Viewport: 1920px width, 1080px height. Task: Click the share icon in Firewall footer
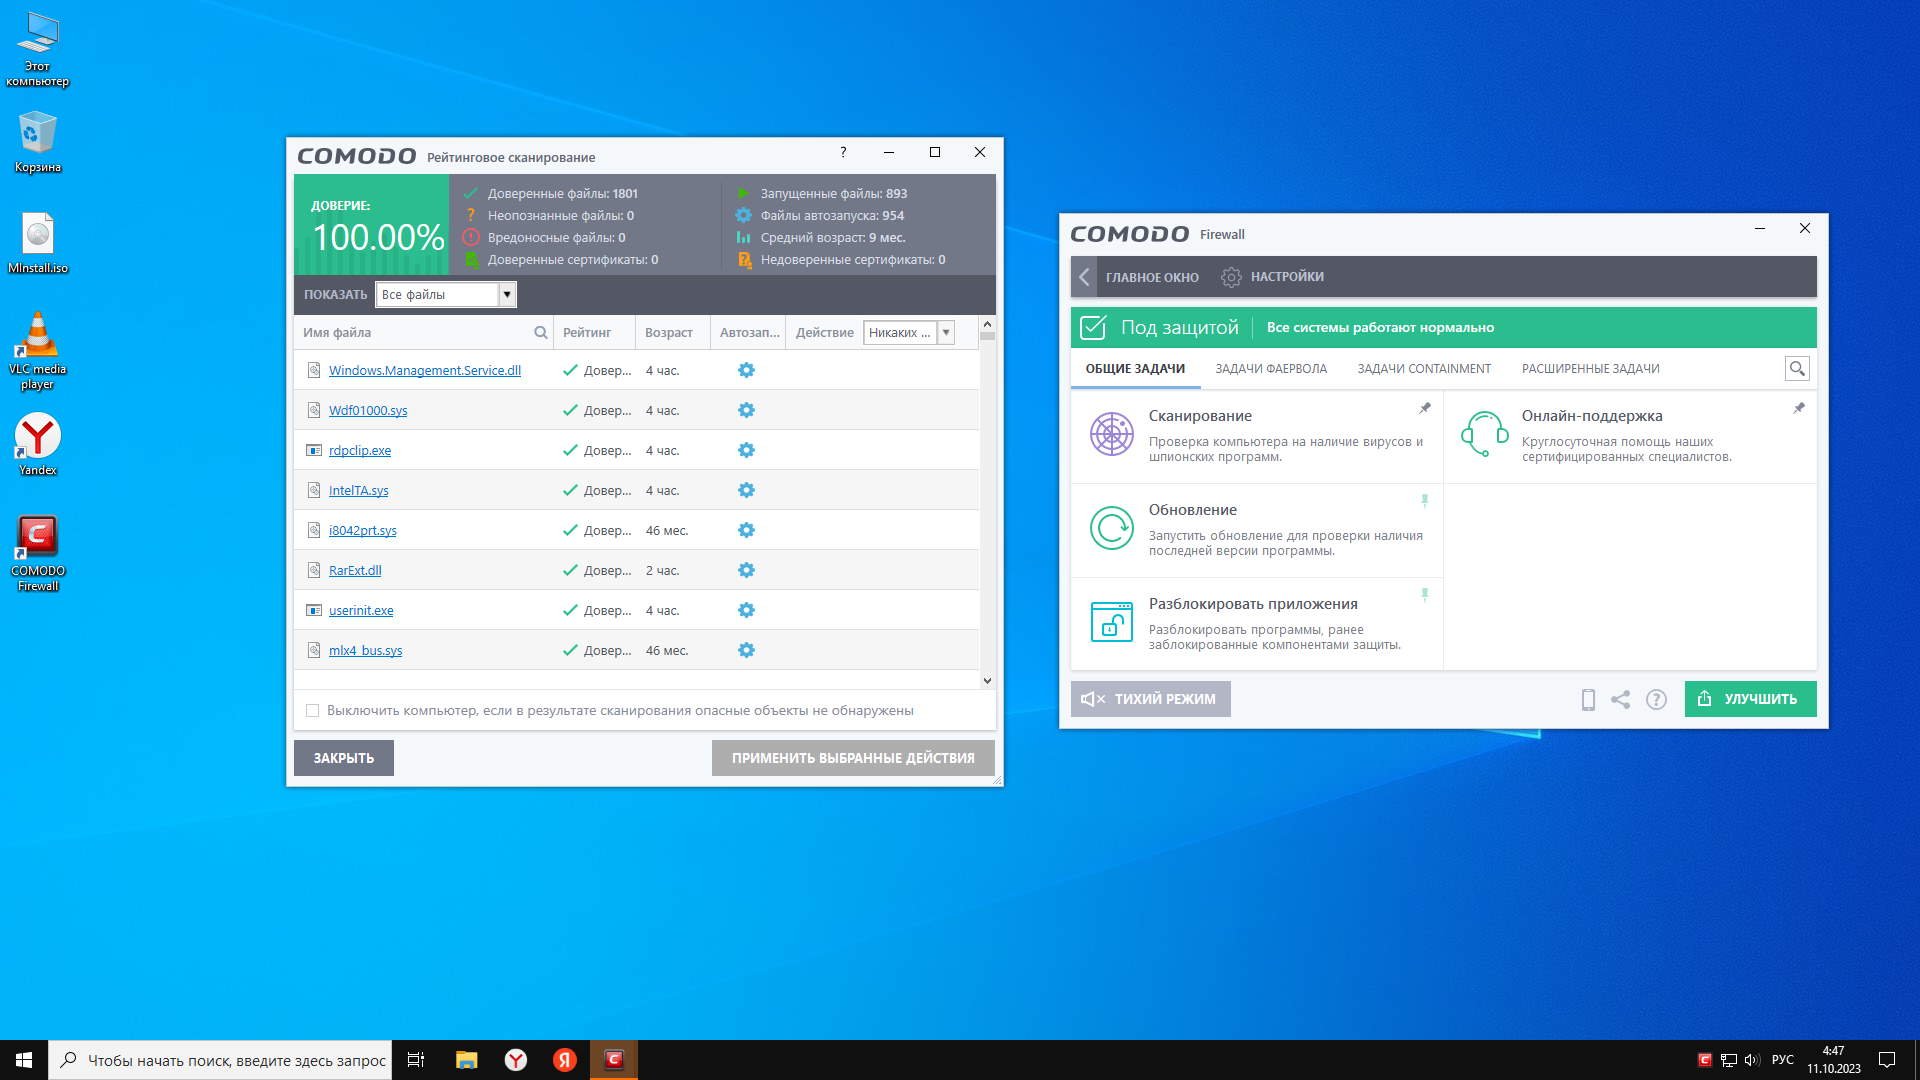1621,700
